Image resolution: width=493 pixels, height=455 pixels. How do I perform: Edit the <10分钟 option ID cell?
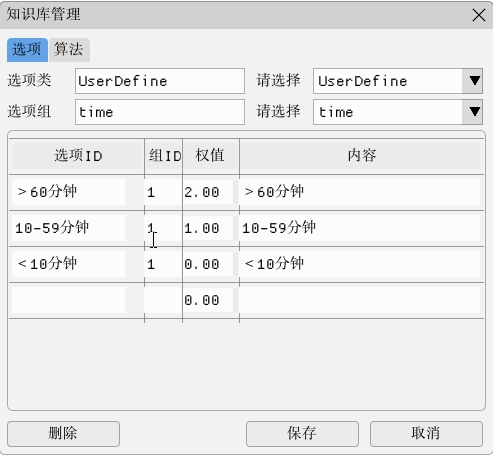(69, 264)
